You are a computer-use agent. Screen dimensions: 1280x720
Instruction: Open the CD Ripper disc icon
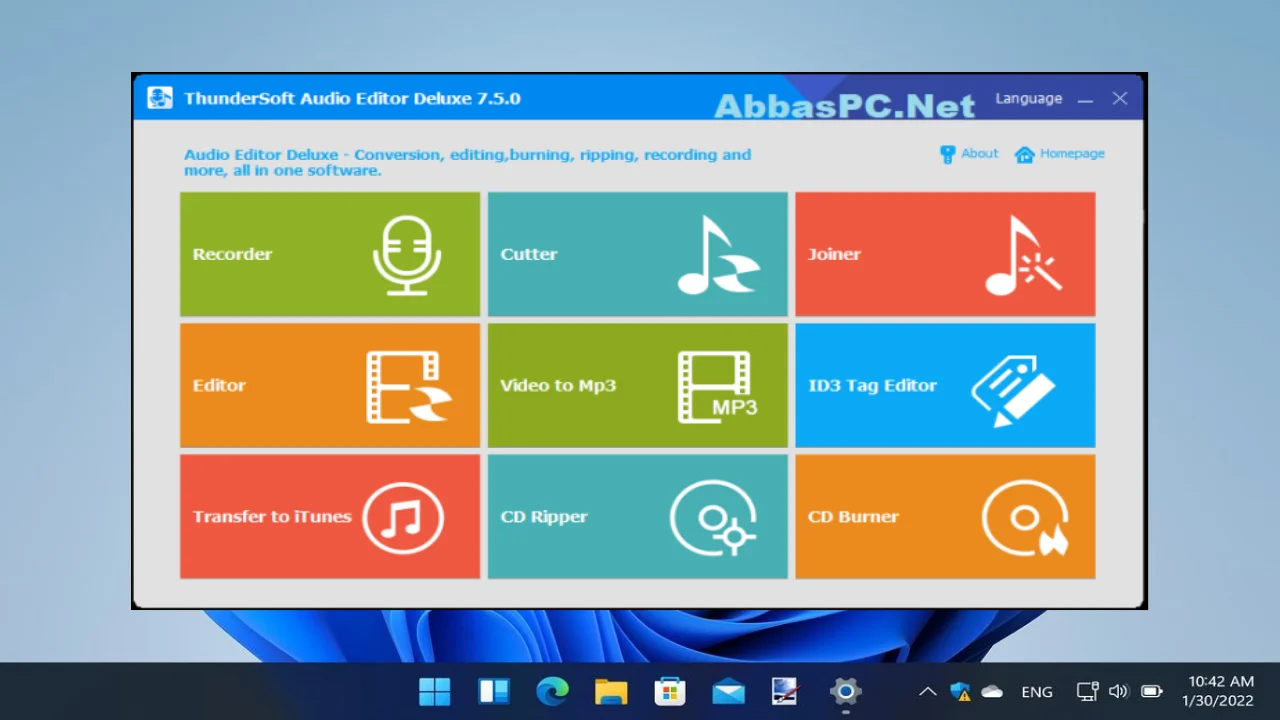point(714,518)
